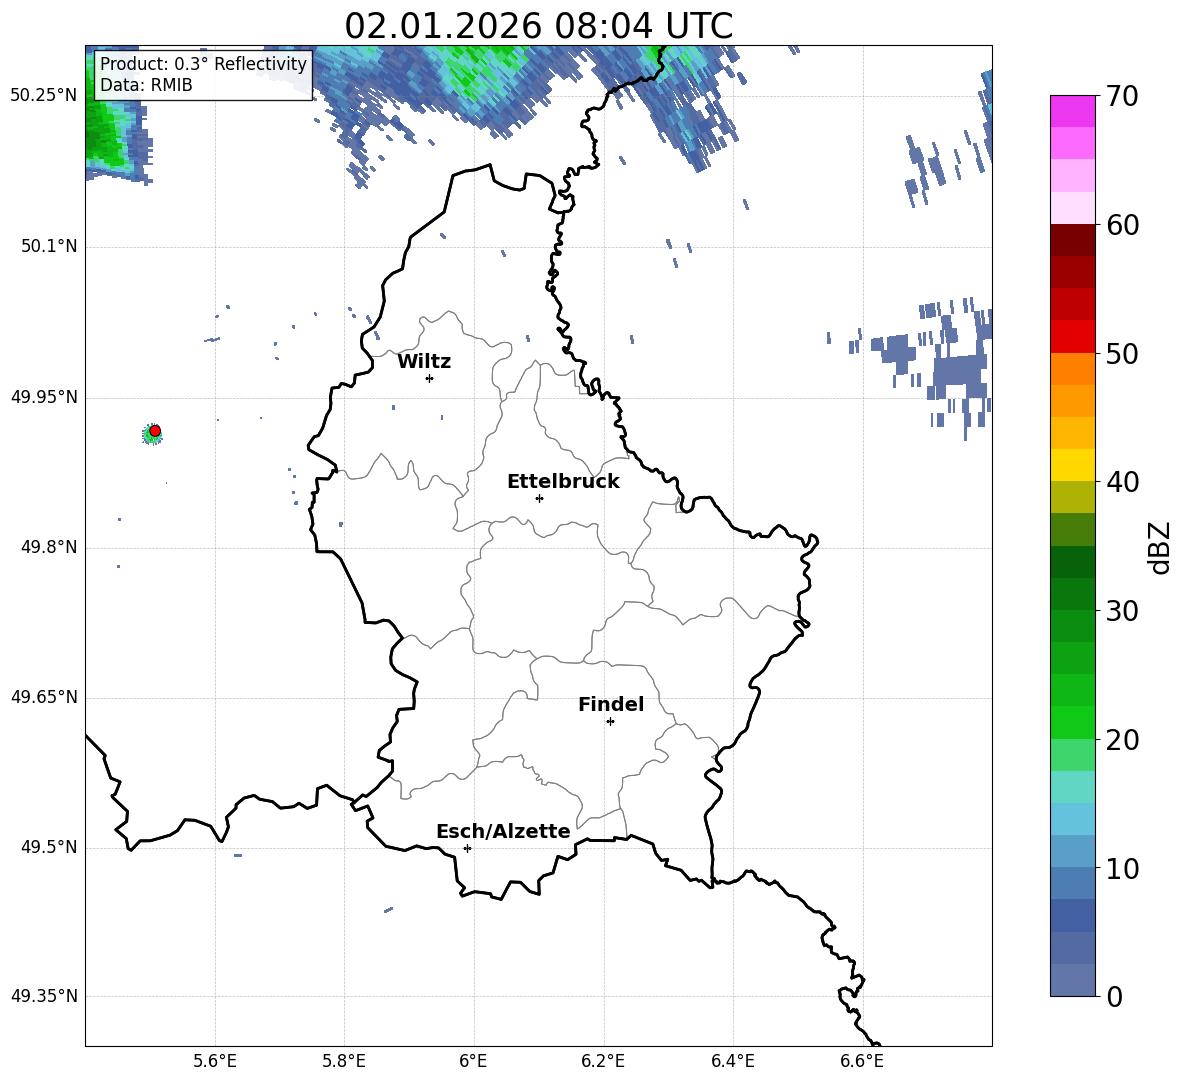
Task: Pick the dark maroon swatch just below 60 dBZ
Action: 1072,240
